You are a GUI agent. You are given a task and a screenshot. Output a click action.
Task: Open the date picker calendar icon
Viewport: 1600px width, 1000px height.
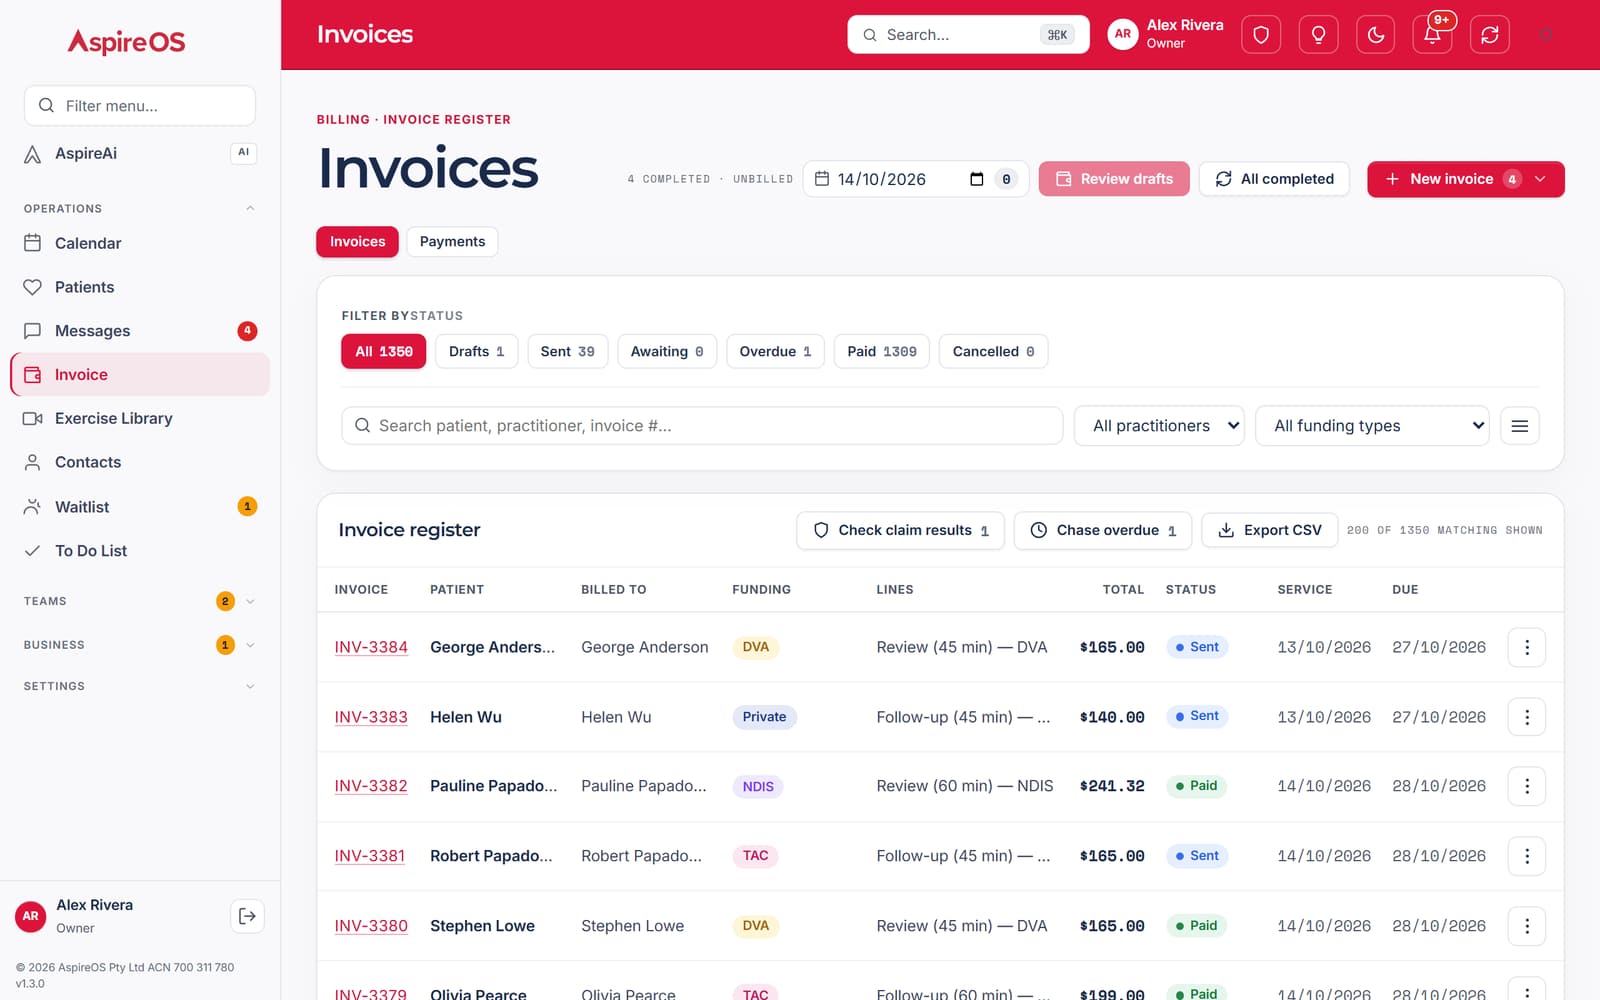[976, 179]
